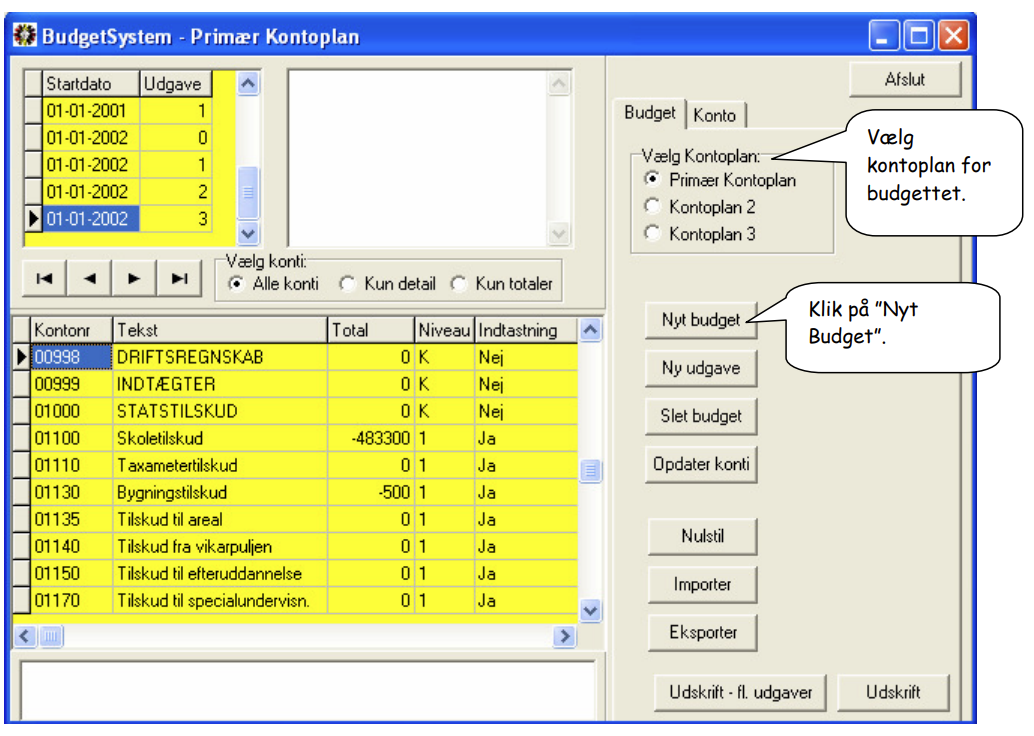Open the Budget tab
The width and height of the screenshot is (1034, 736).
pyautogui.click(x=650, y=113)
